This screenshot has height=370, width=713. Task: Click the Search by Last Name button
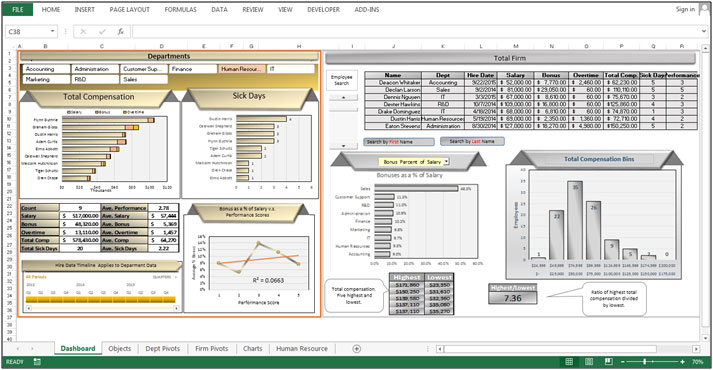tap(472, 141)
